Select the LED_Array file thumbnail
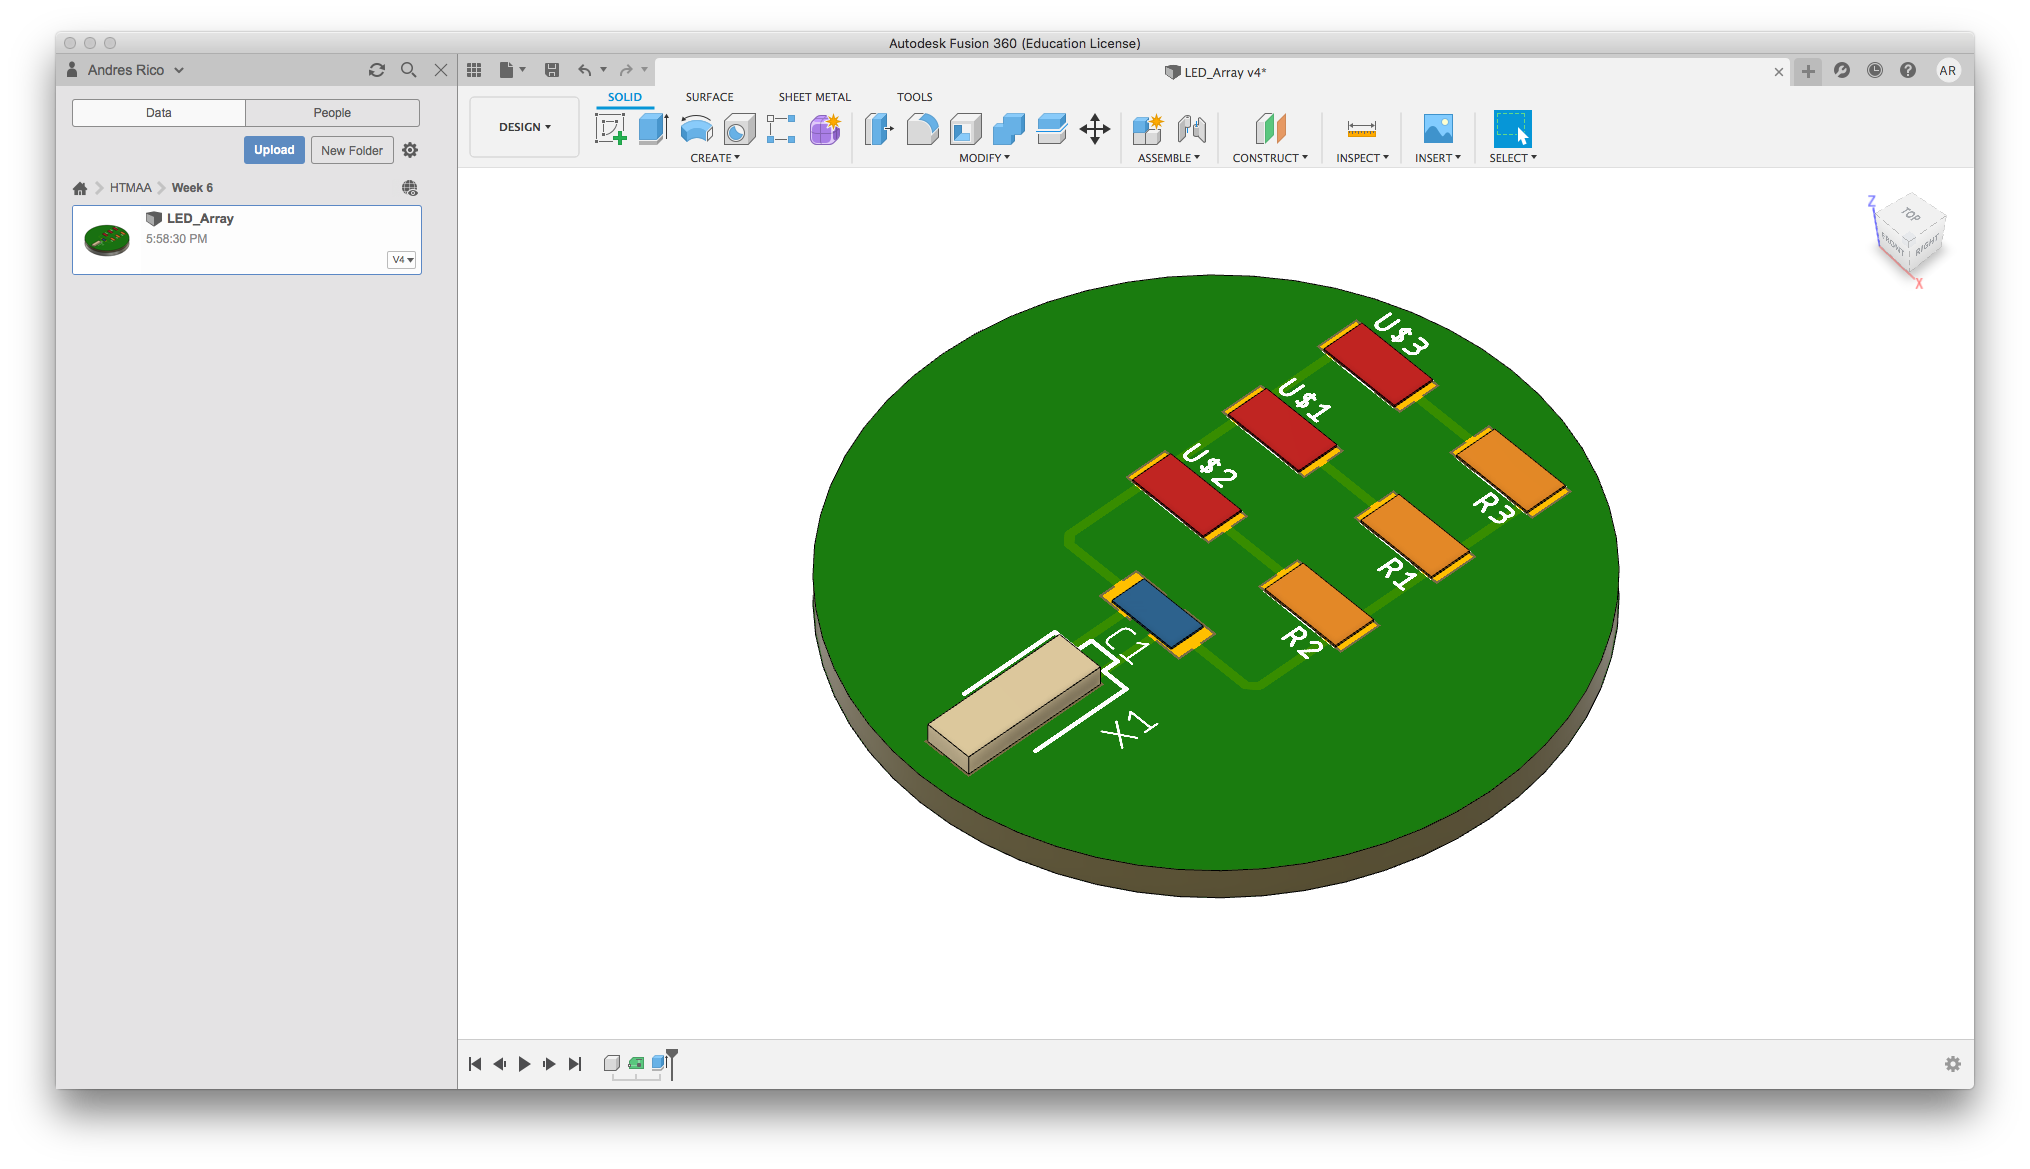The height and width of the screenshot is (1169, 2030). coord(107,240)
